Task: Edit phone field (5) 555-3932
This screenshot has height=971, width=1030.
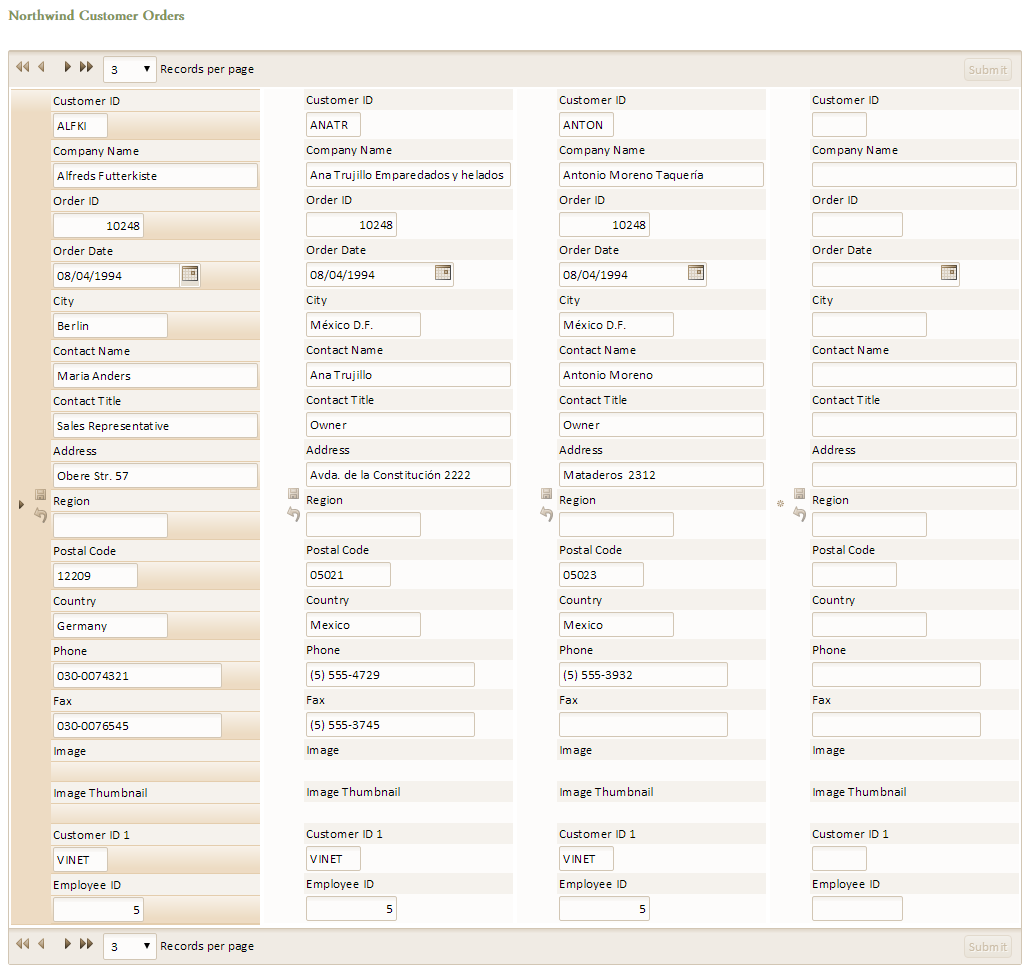Action: pos(643,674)
